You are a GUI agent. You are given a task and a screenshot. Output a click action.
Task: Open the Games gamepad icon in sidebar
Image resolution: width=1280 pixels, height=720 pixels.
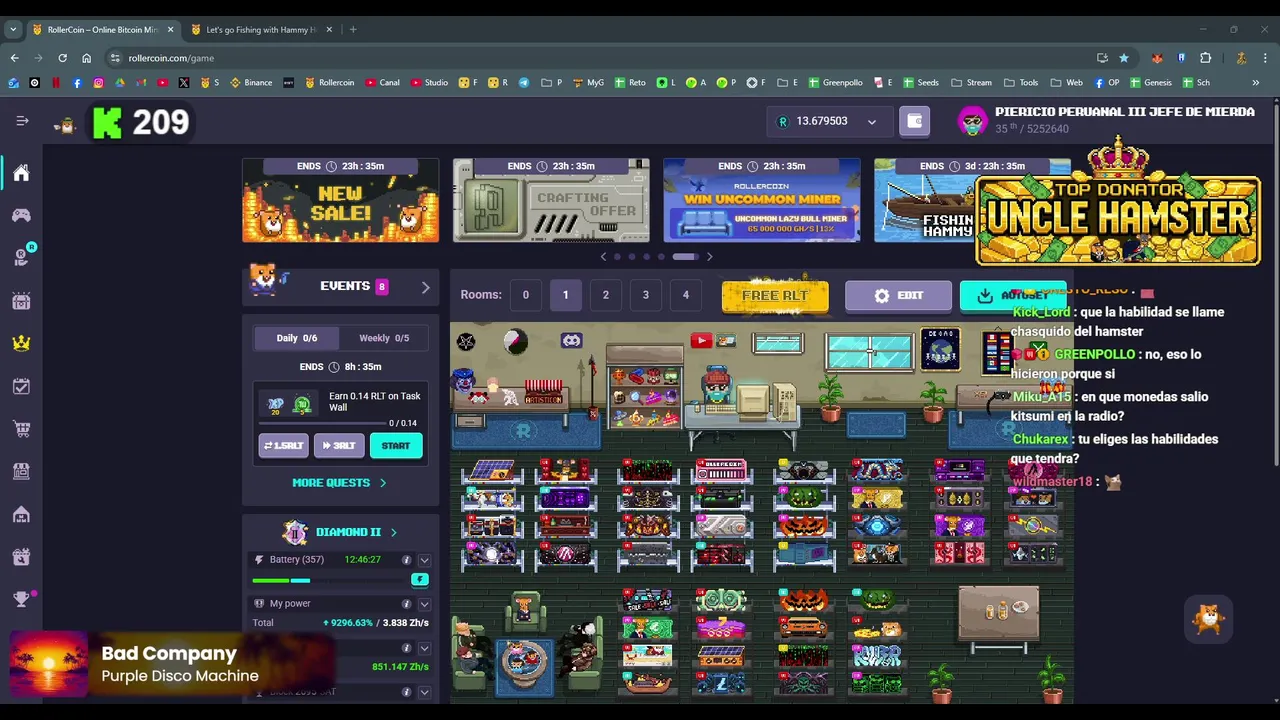21,215
